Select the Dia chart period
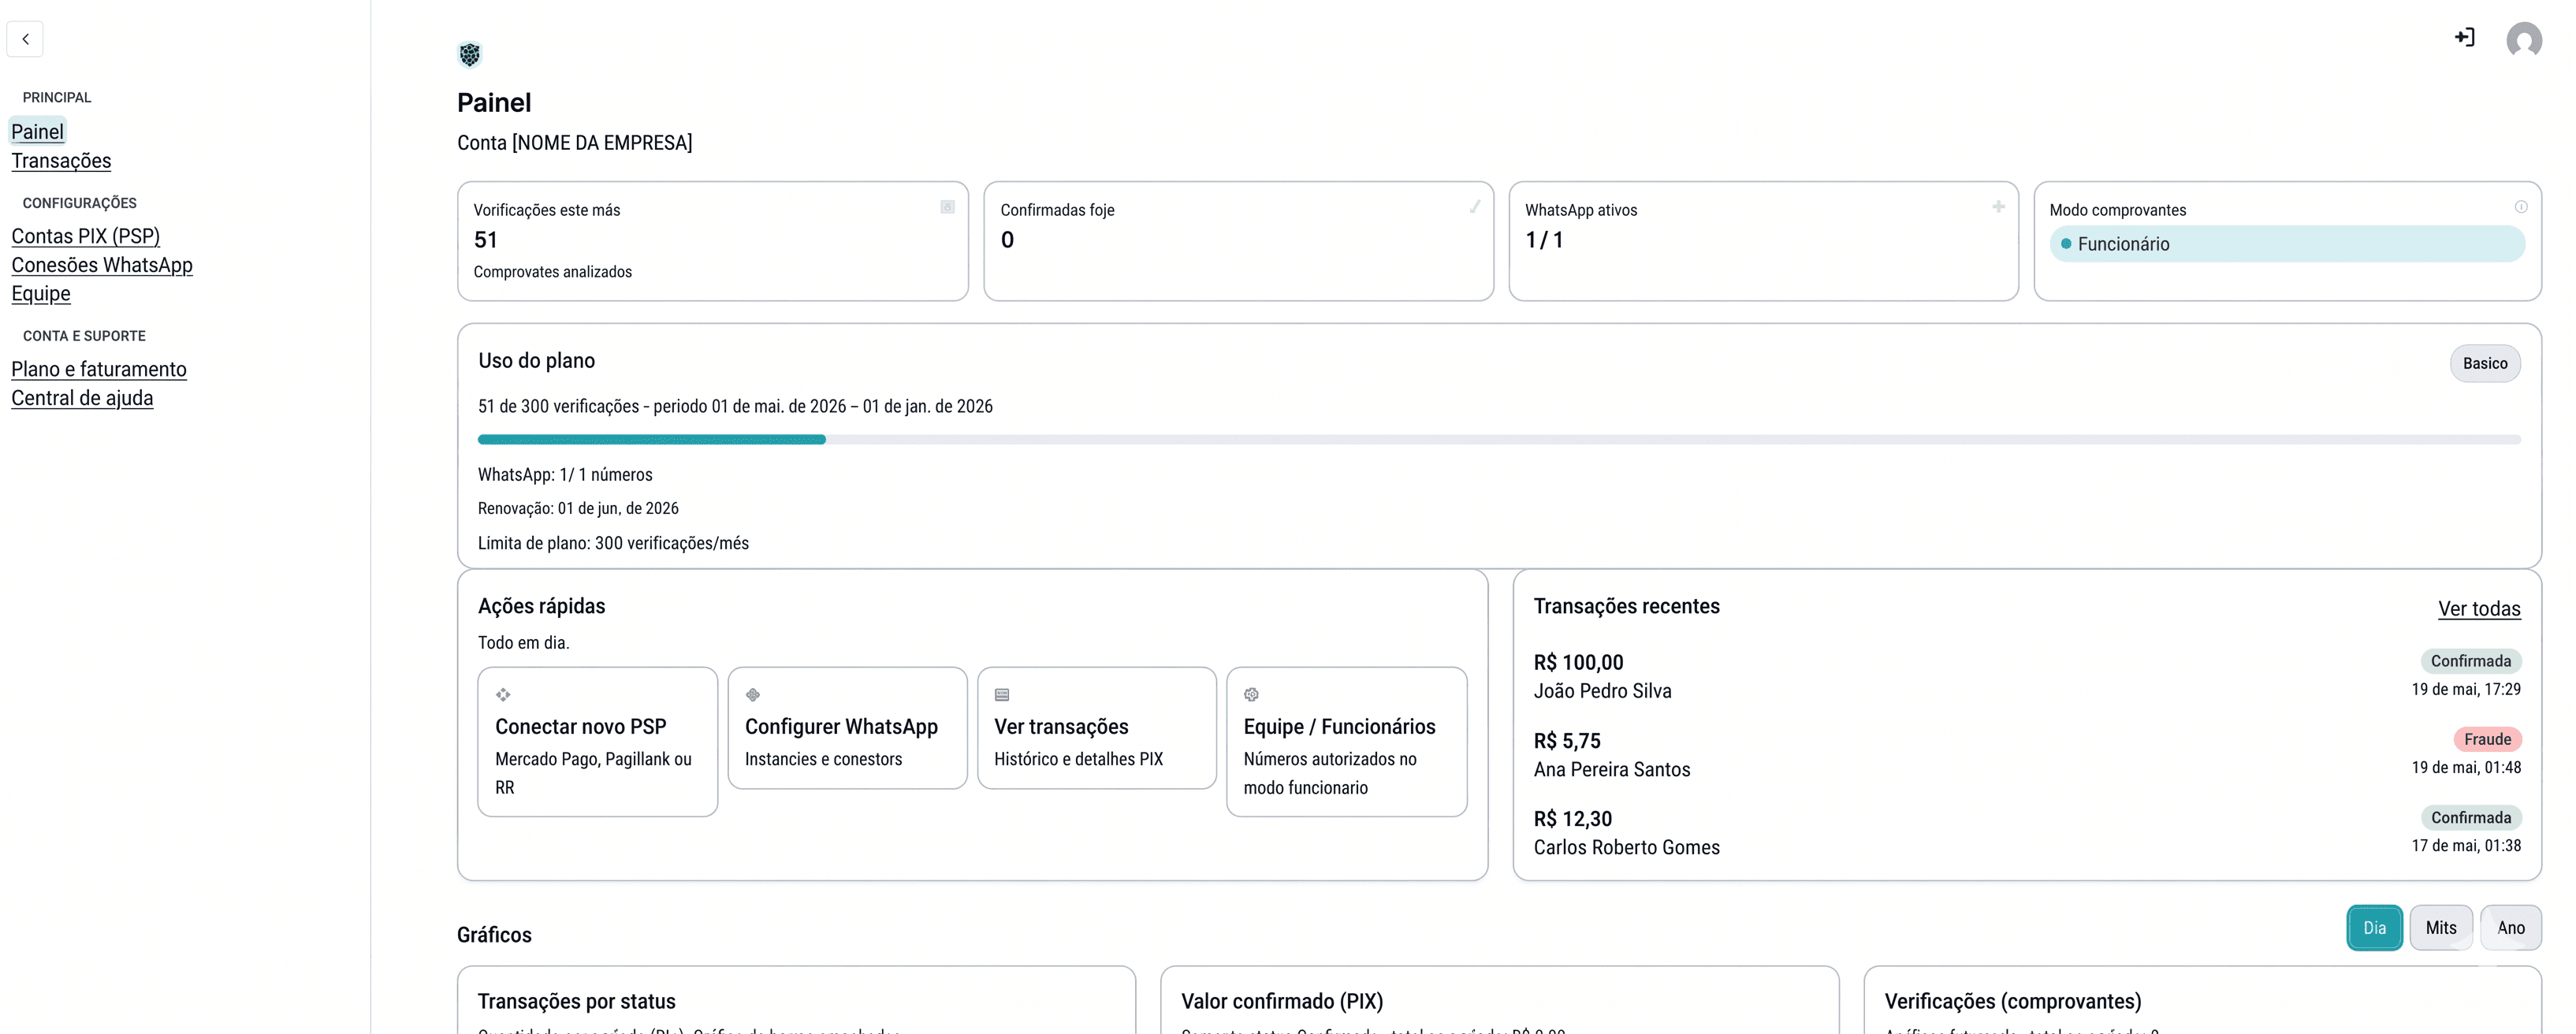 pos(2374,927)
